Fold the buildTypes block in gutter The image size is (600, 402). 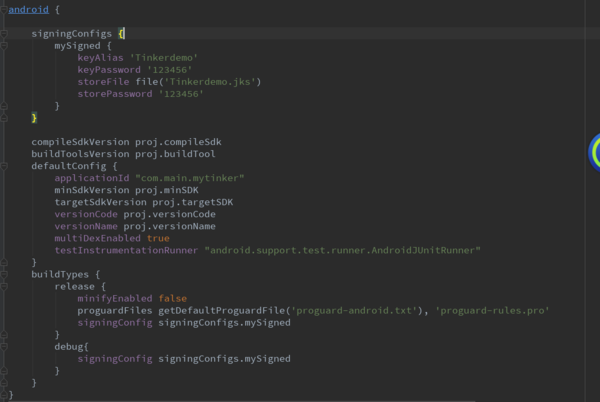pyautogui.click(x=3, y=274)
